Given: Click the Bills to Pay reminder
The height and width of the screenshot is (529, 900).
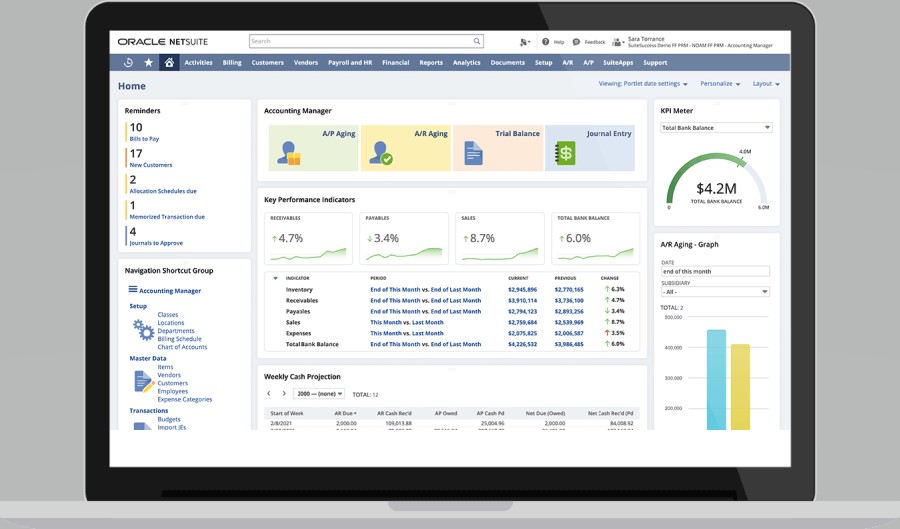Looking at the screenshot, I should tap(144, 139).
